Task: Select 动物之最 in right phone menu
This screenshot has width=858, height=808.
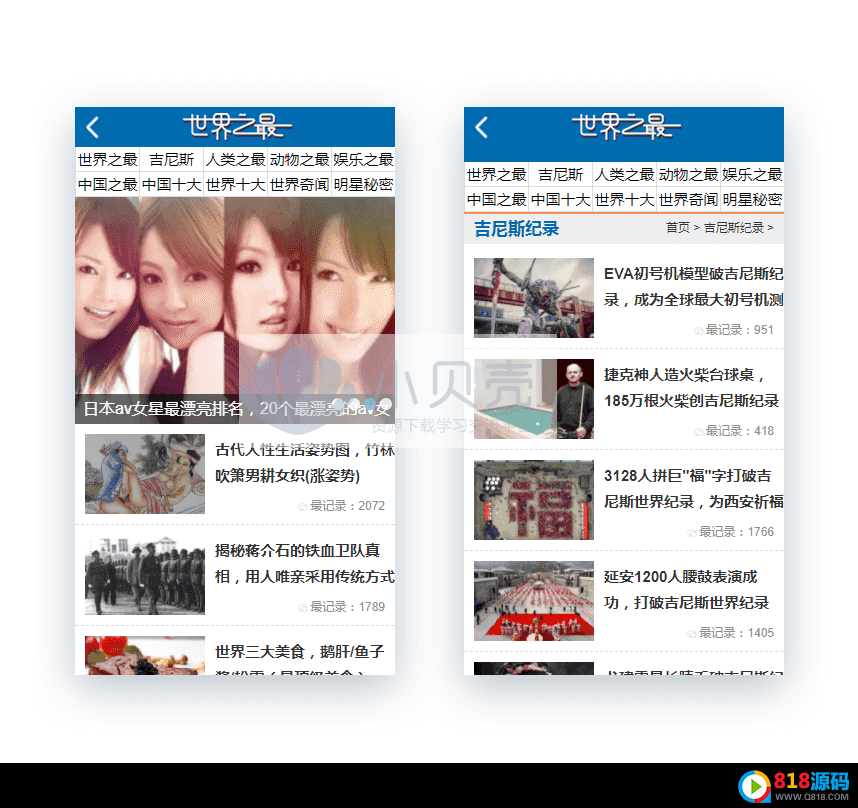Action: tap(688, 175)
